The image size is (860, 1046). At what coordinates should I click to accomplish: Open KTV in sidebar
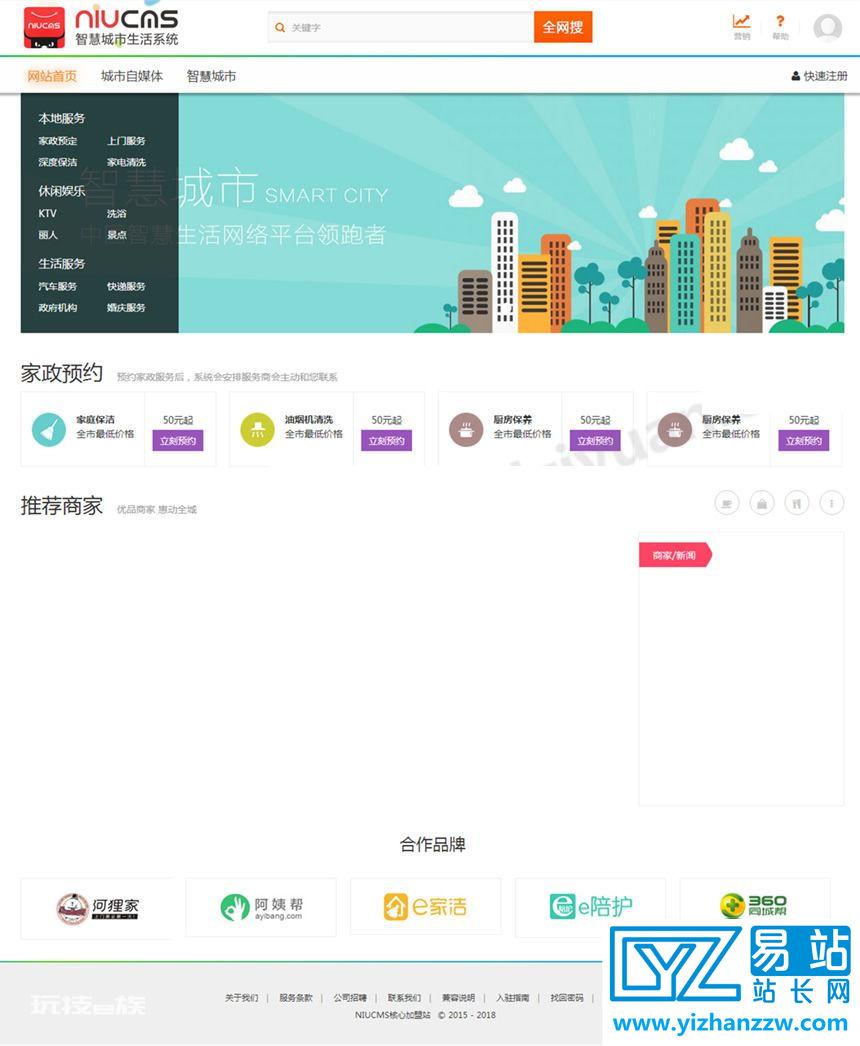pyautogui.click(x=47, y=213)
